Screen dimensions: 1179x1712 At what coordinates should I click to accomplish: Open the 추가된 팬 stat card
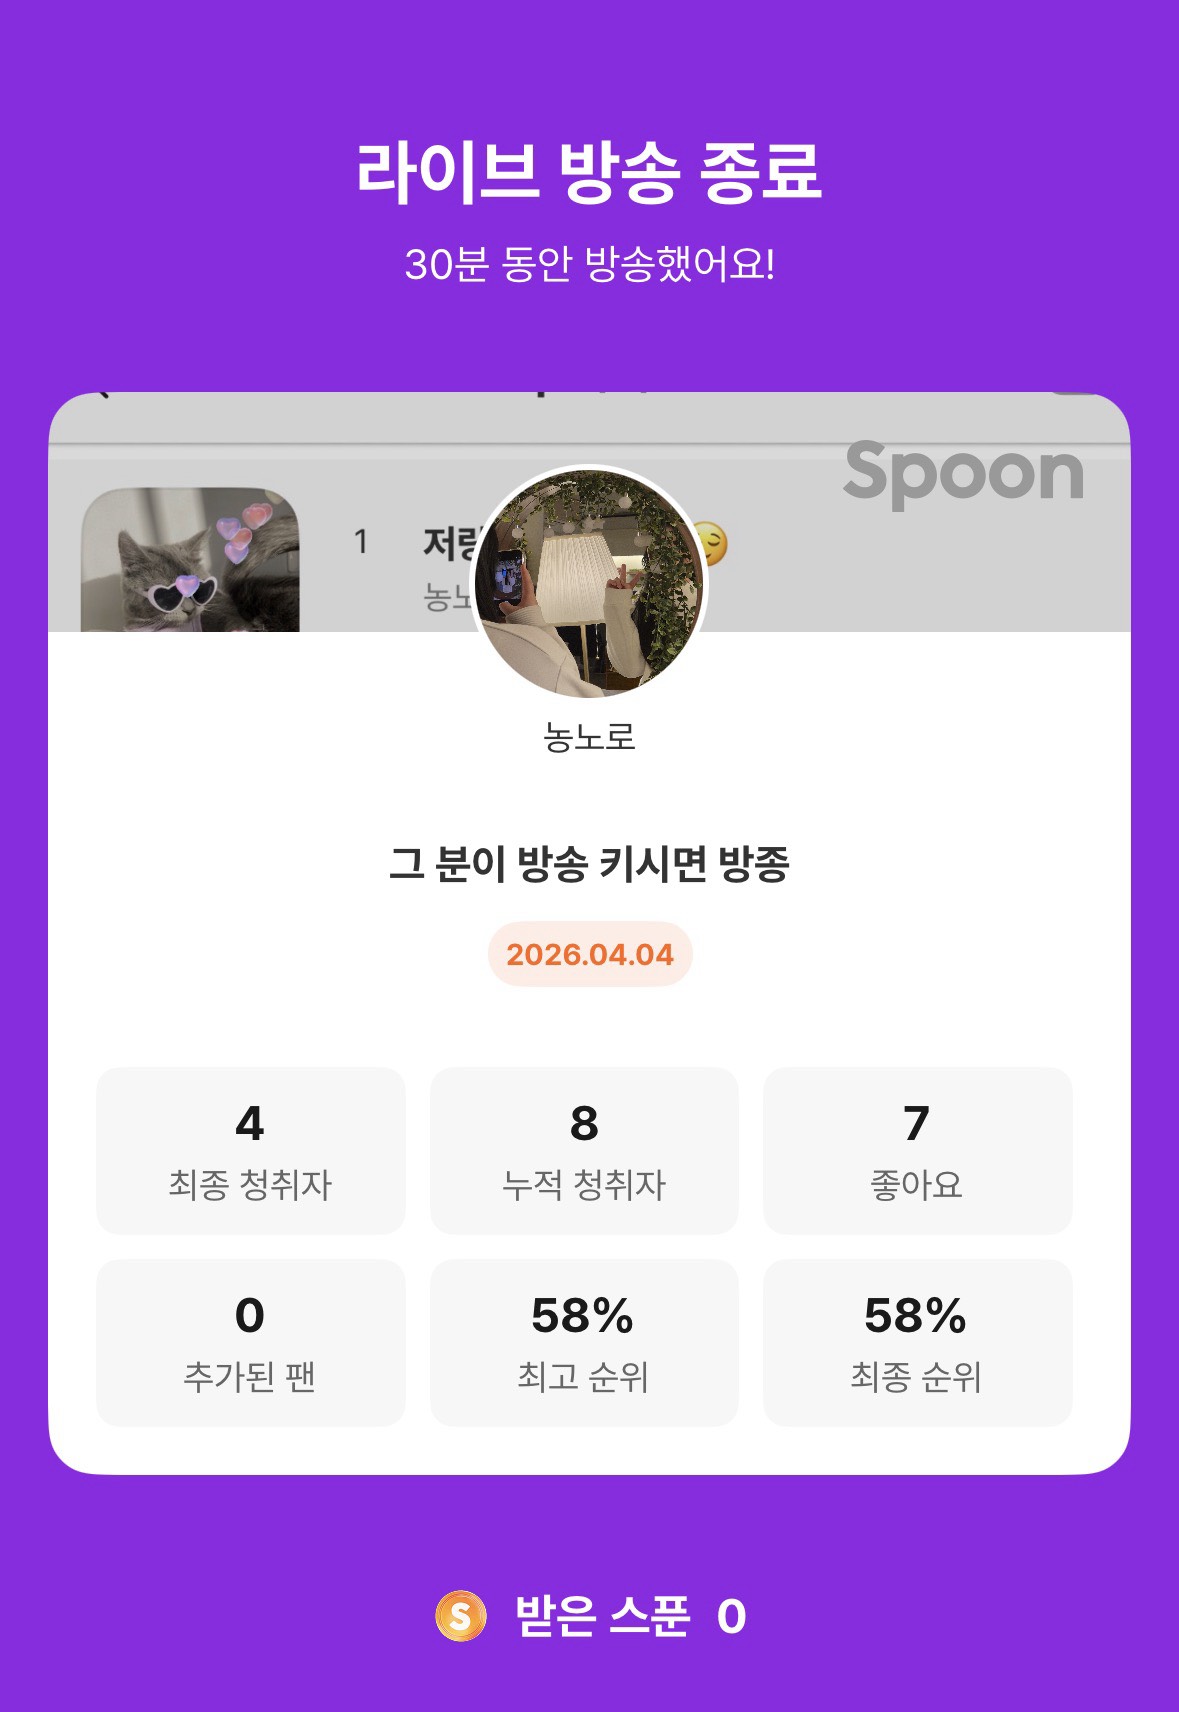click(x=250, y=1342)
